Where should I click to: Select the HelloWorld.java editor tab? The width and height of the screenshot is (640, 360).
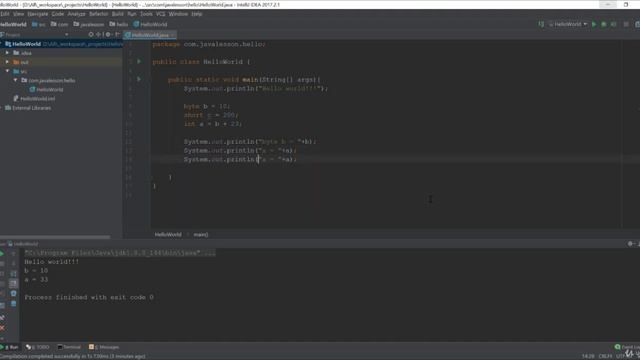pos(150,35)
